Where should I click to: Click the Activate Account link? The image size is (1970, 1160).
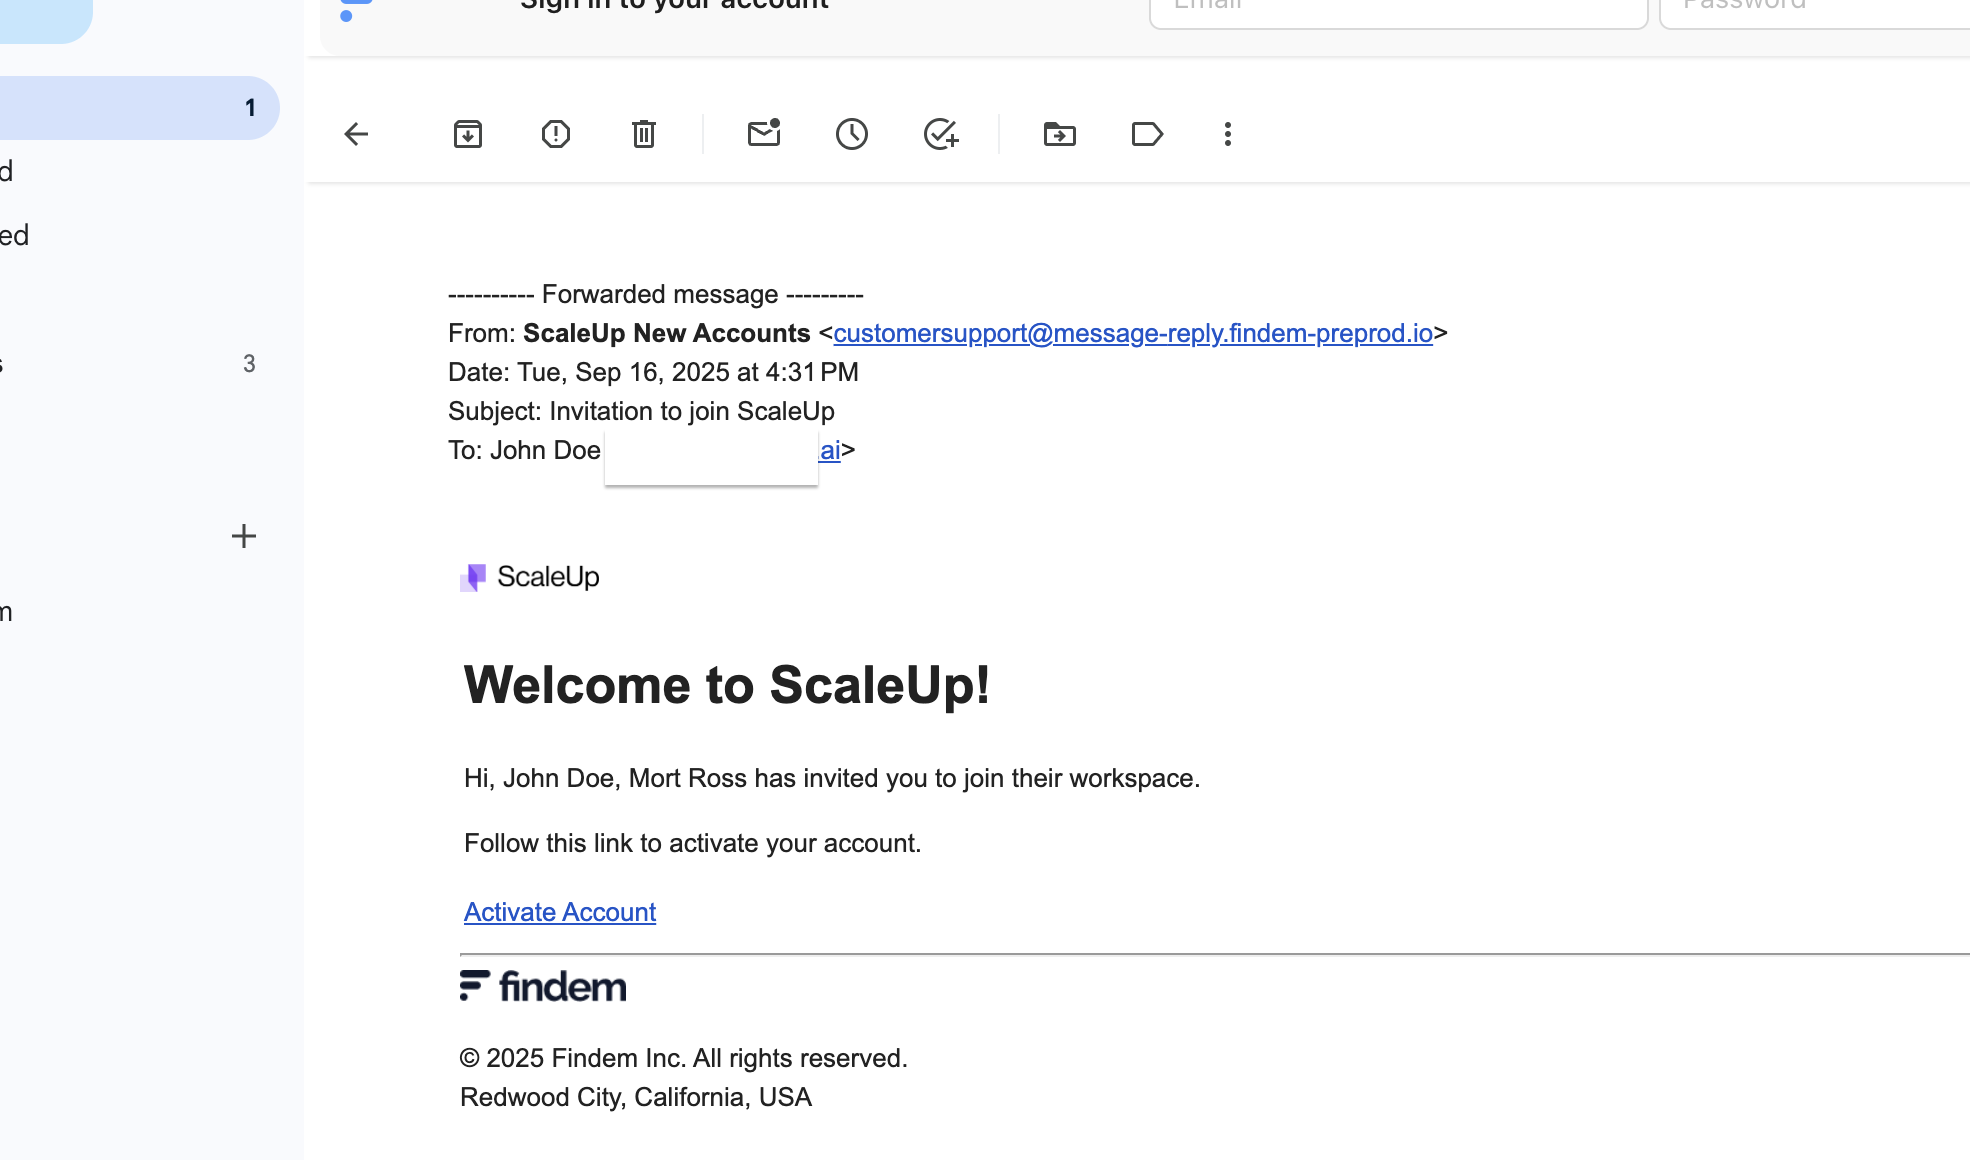click(560, 912)
